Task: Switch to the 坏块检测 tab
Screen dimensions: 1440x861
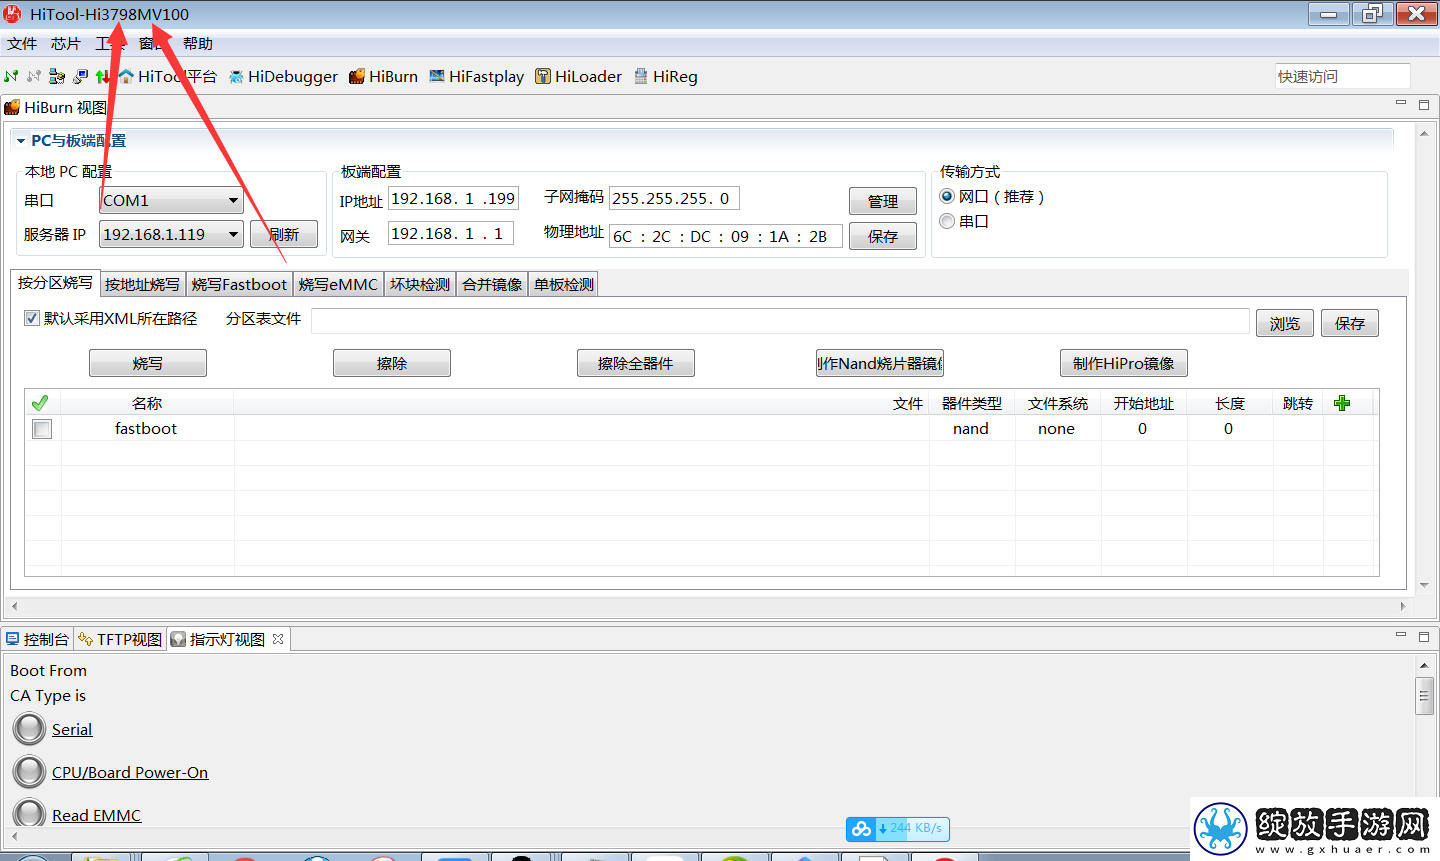Action: click(420, 285)
